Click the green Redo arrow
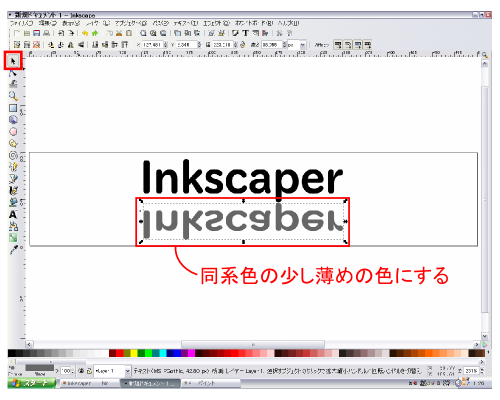The width and height of the screenshot is (500, 400). point(95,33)
